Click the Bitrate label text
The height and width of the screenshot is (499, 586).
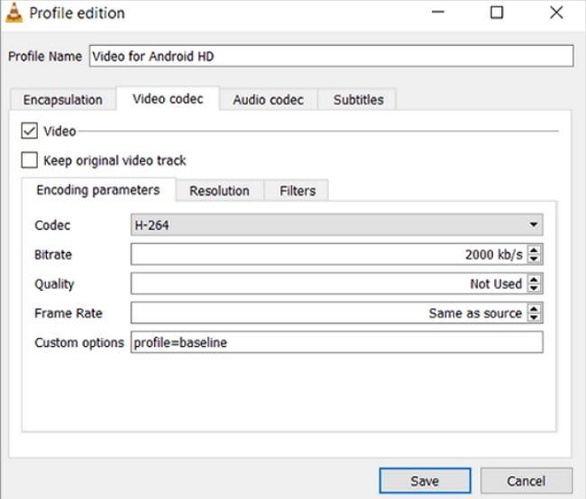click(x=53, y=255)
